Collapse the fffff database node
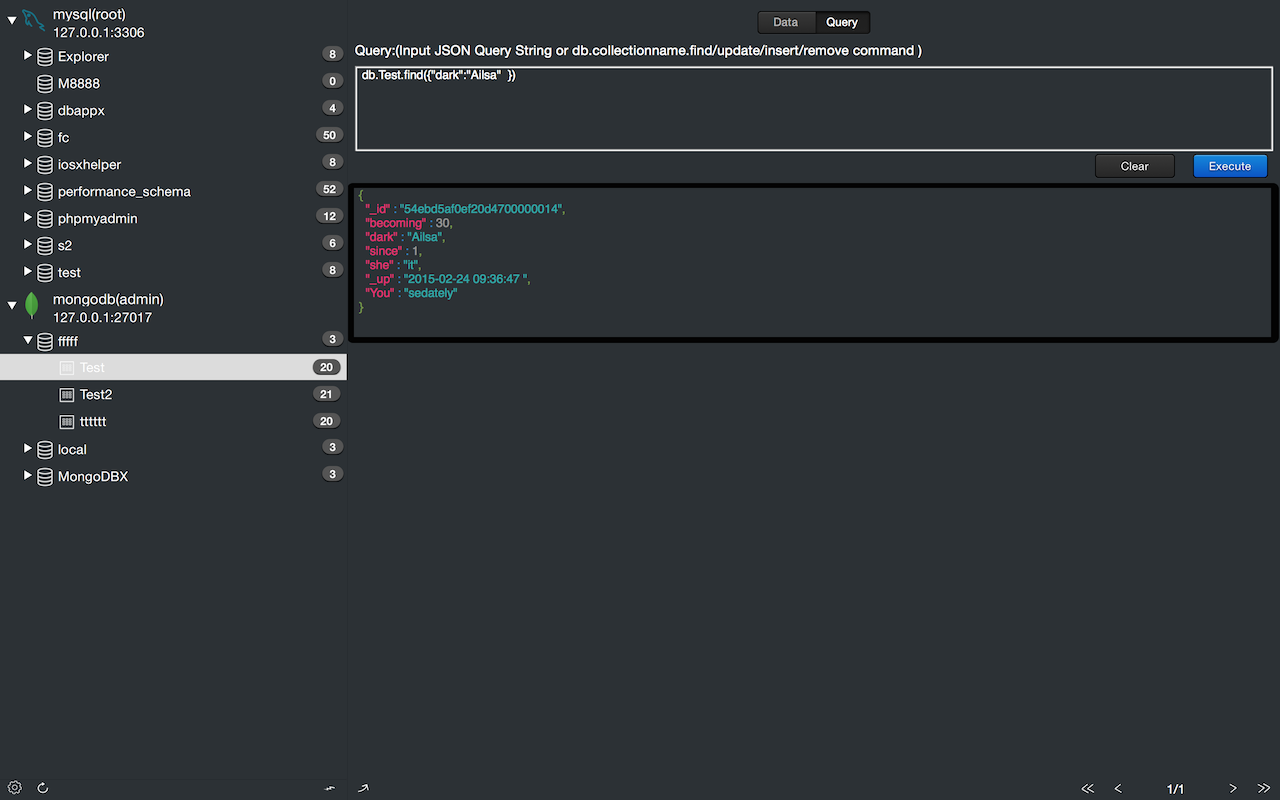This screenshot has height=800, width=1280. coord(28,341)
